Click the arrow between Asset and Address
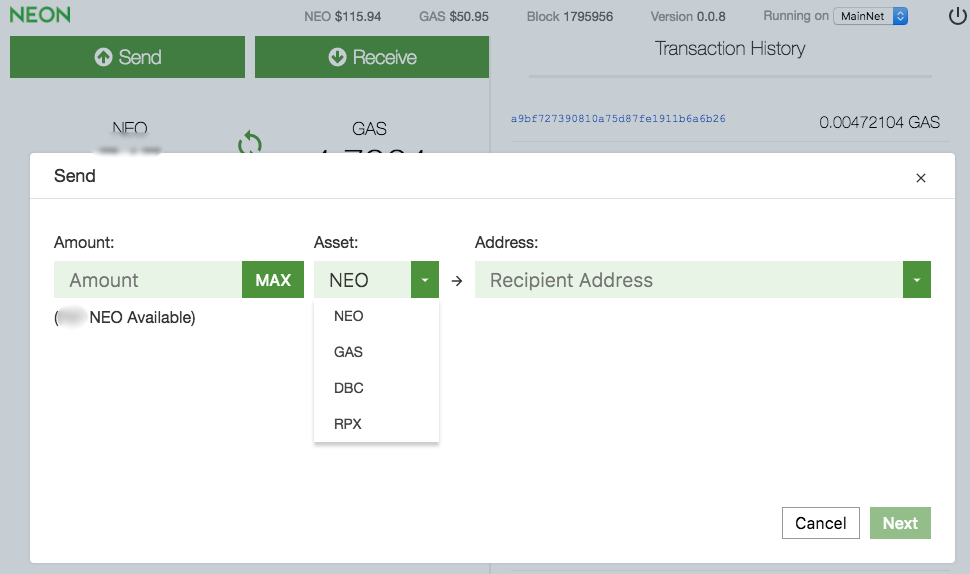This screenshot has height=574, width=970. point(457,281)
